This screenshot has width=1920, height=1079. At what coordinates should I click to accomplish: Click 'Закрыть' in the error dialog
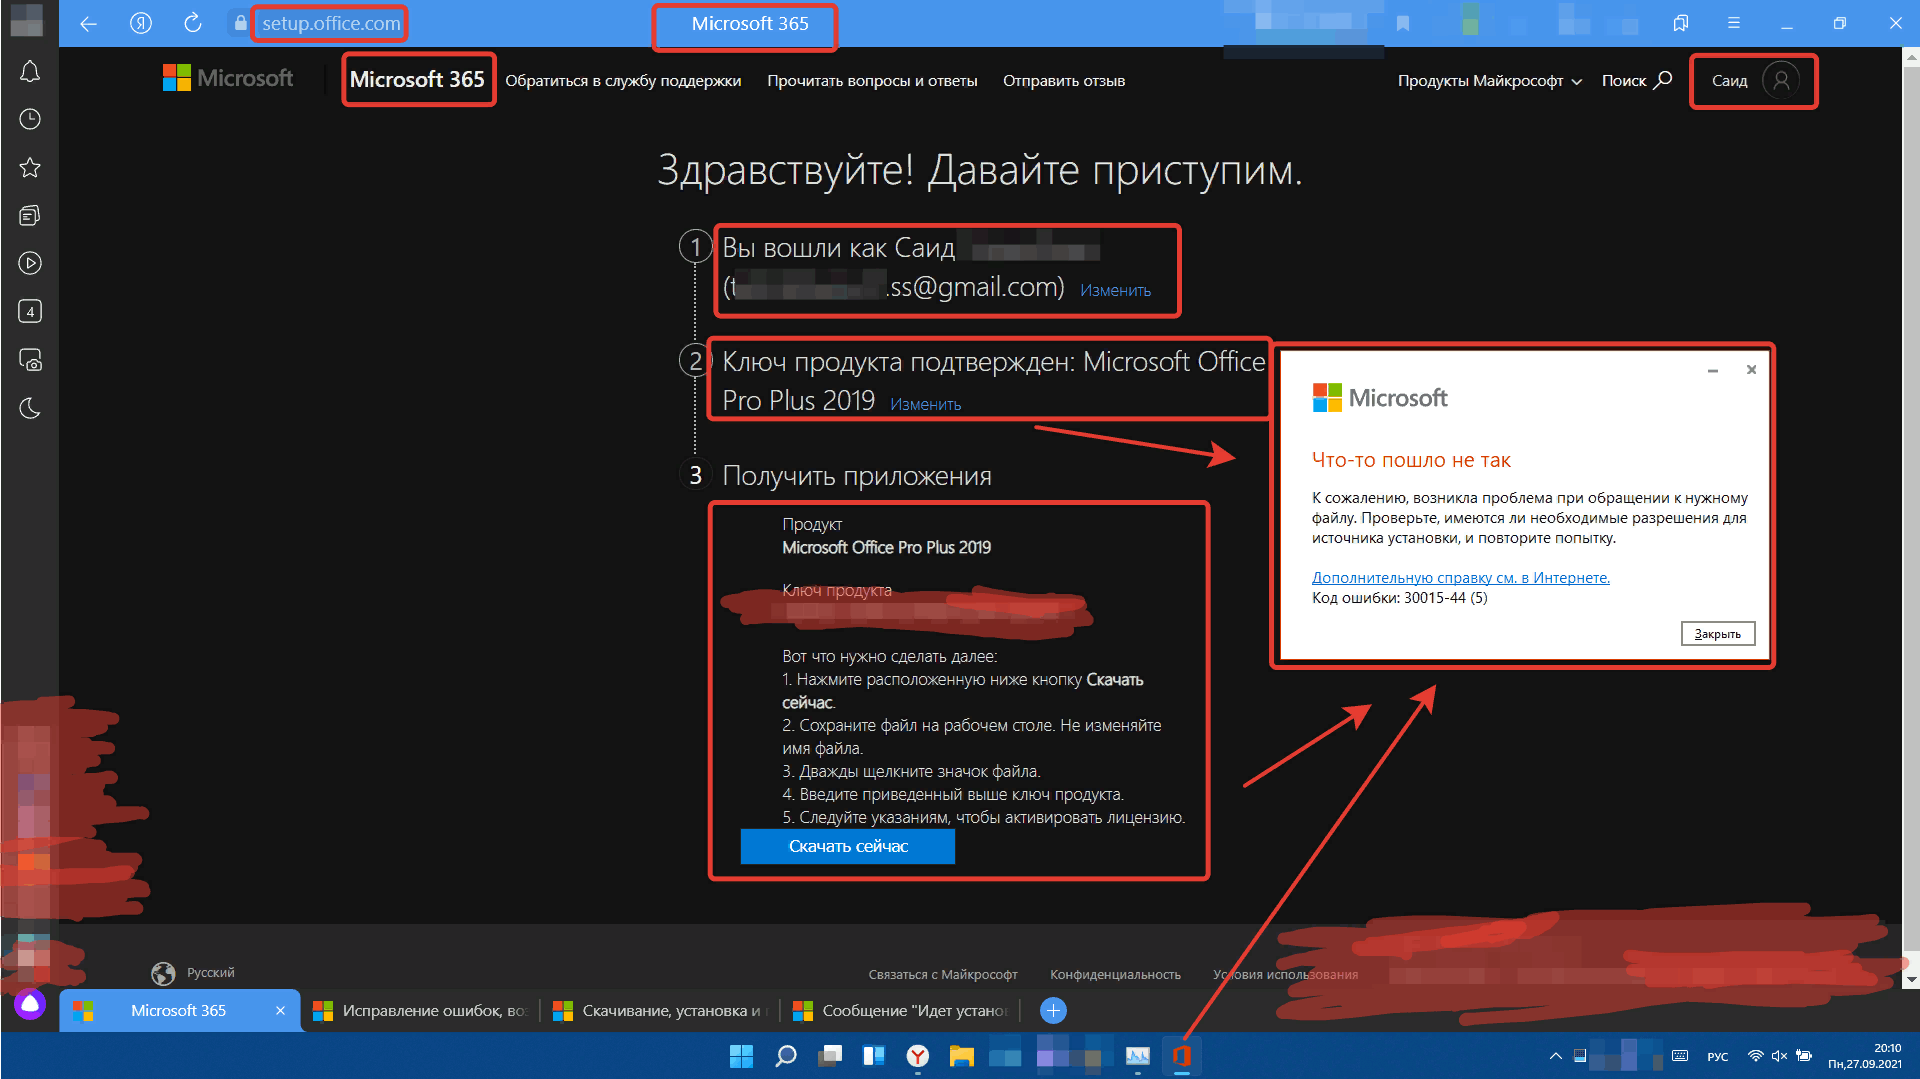coord(1717,634)
